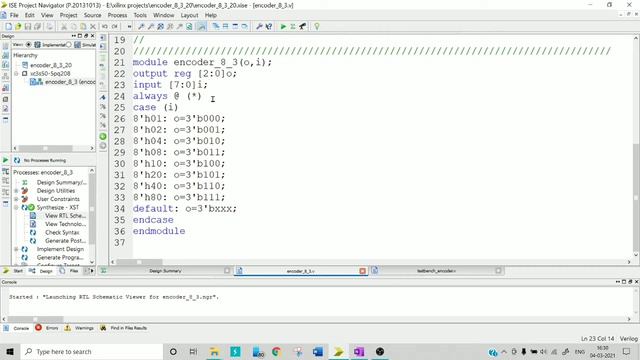Select encoder_8_3_20 in Hierarchy
The image size is (640, 360).
51,65
